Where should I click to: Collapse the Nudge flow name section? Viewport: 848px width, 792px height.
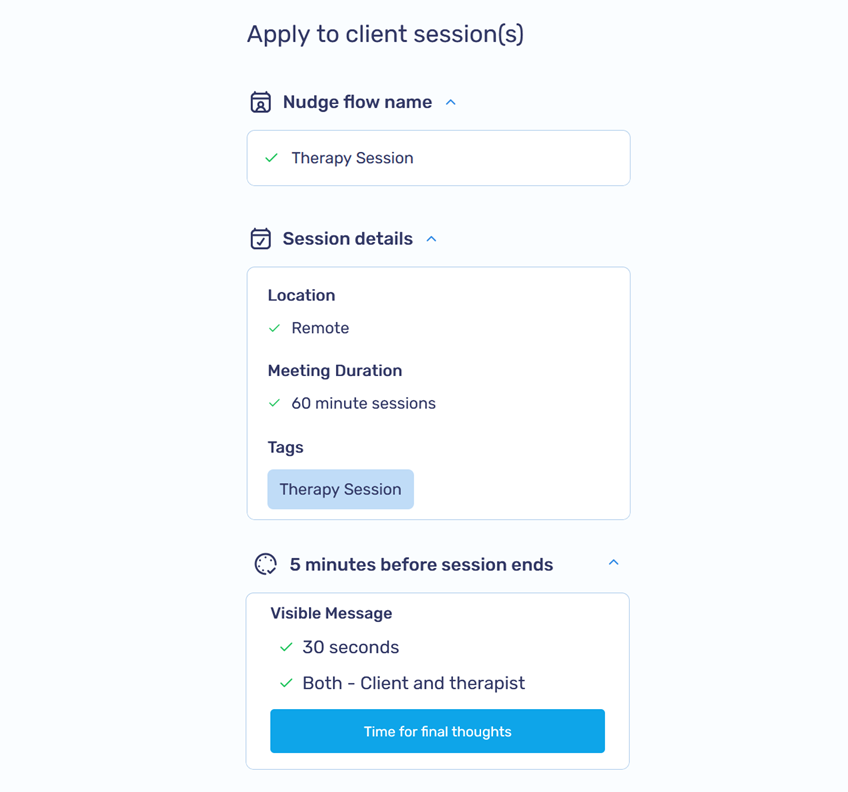click(x=450, y=101)
